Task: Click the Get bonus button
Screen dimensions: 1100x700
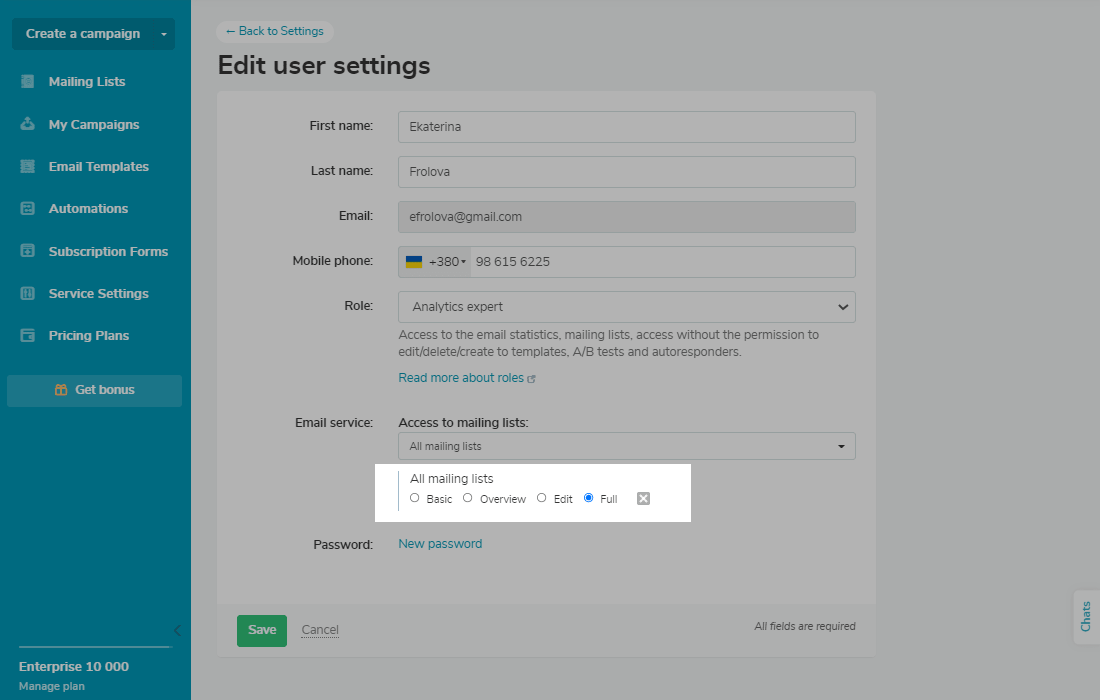Action: 94,390
